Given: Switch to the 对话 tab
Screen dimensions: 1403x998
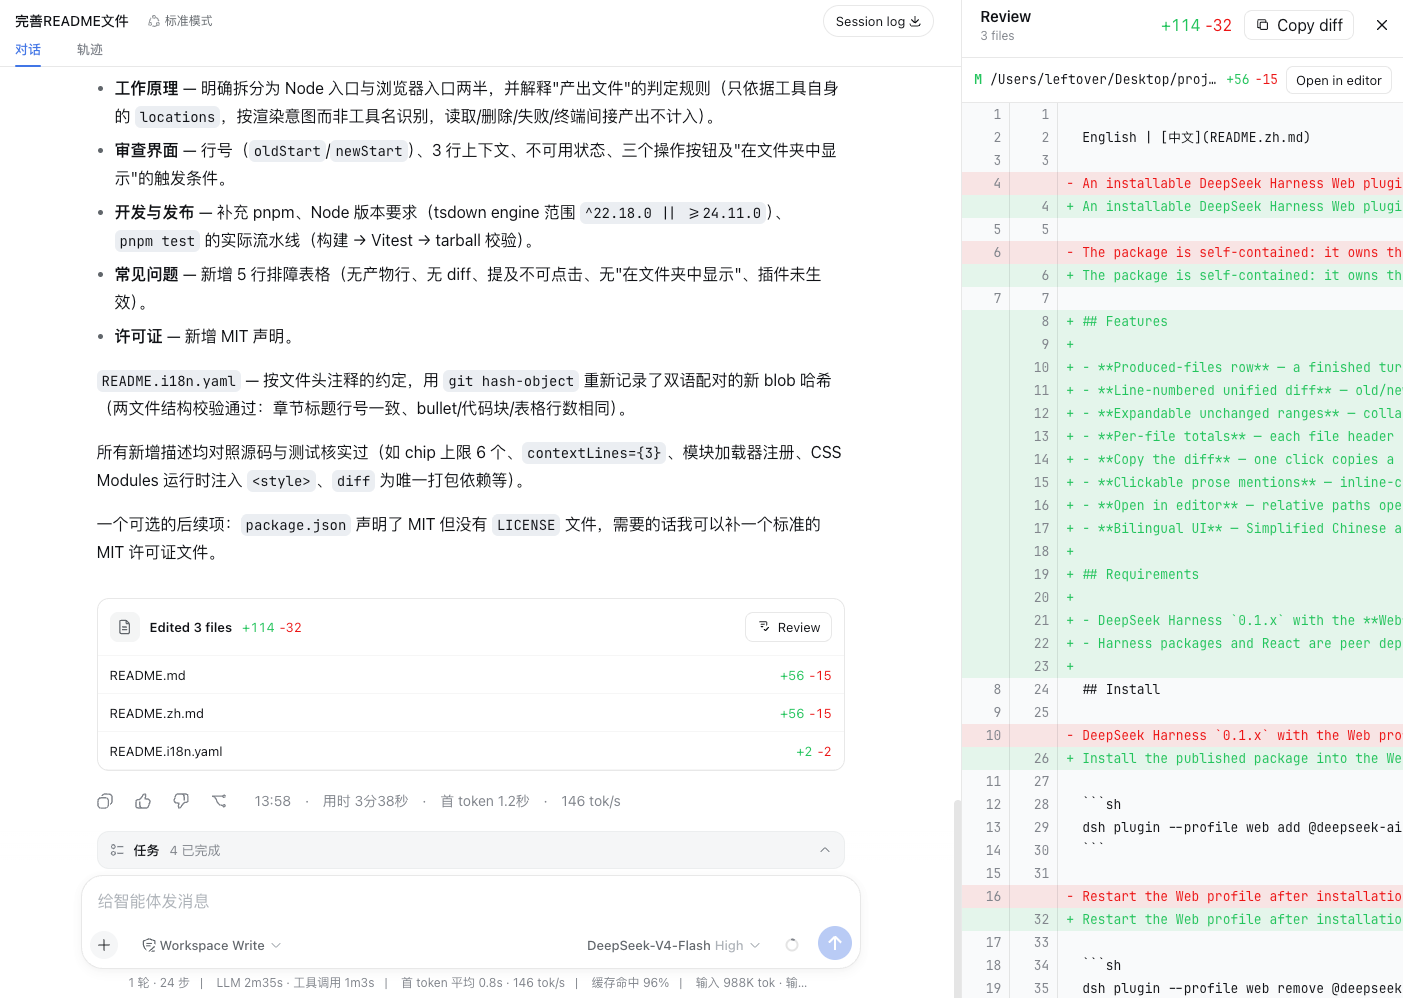Looking at the screenshot, I should point(28,49).
